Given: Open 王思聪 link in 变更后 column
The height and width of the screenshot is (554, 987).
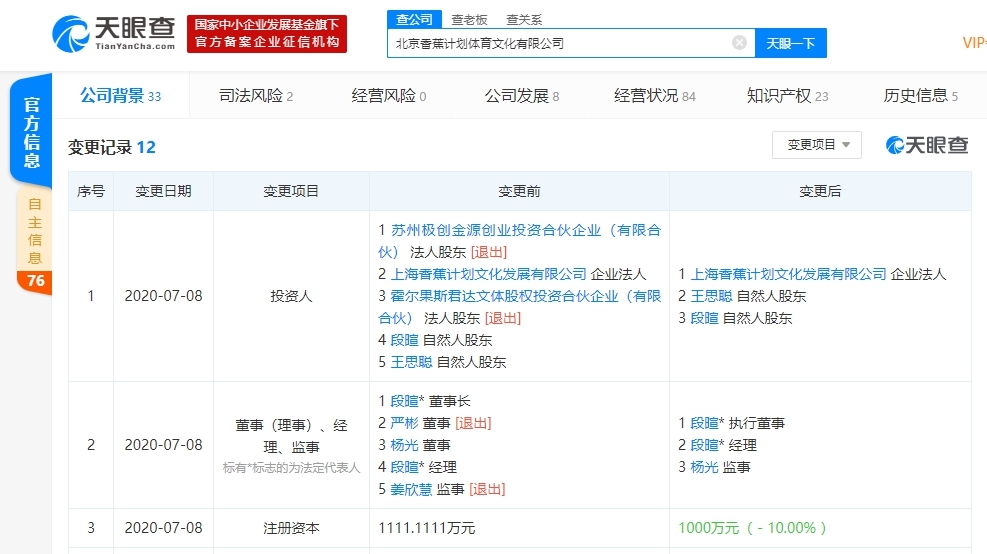Looking at the screenshot, I should (x=711, y=296).
